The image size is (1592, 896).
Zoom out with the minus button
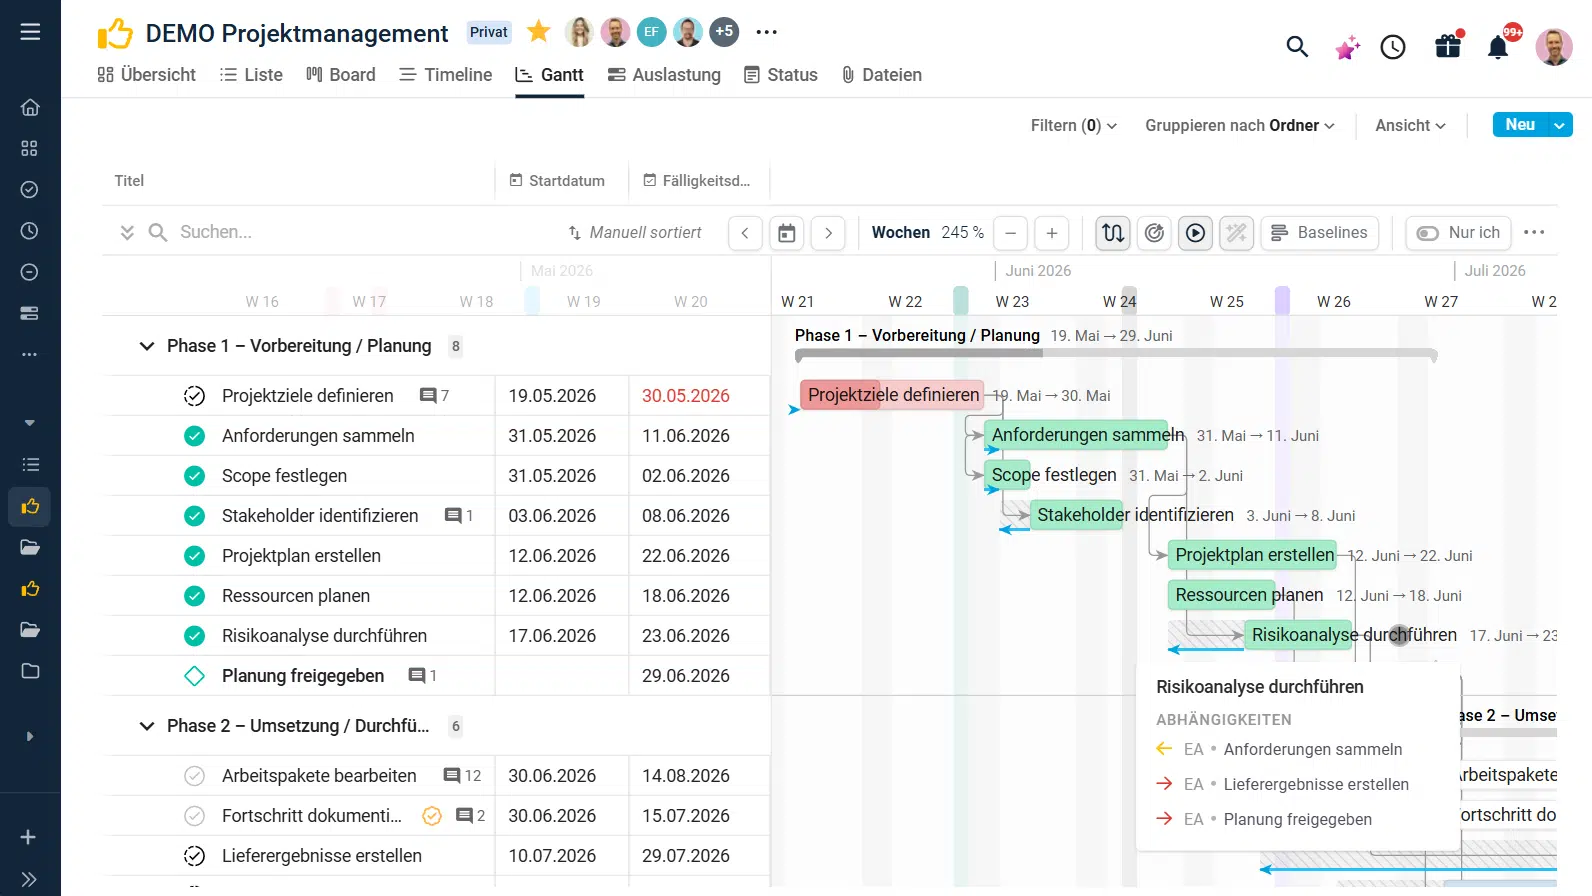pyautogui.click(x=1011, y=233)
